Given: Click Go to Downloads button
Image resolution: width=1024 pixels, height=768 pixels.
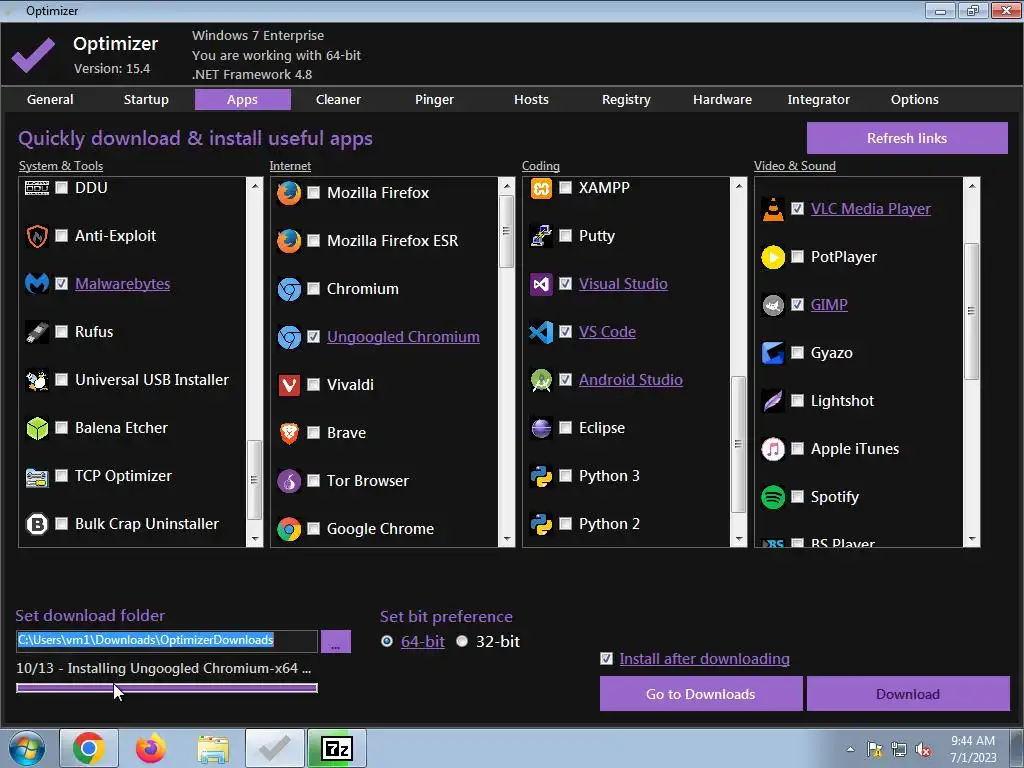Looking at the screenshot, I should pyautogui.click(x=701, y=694).
